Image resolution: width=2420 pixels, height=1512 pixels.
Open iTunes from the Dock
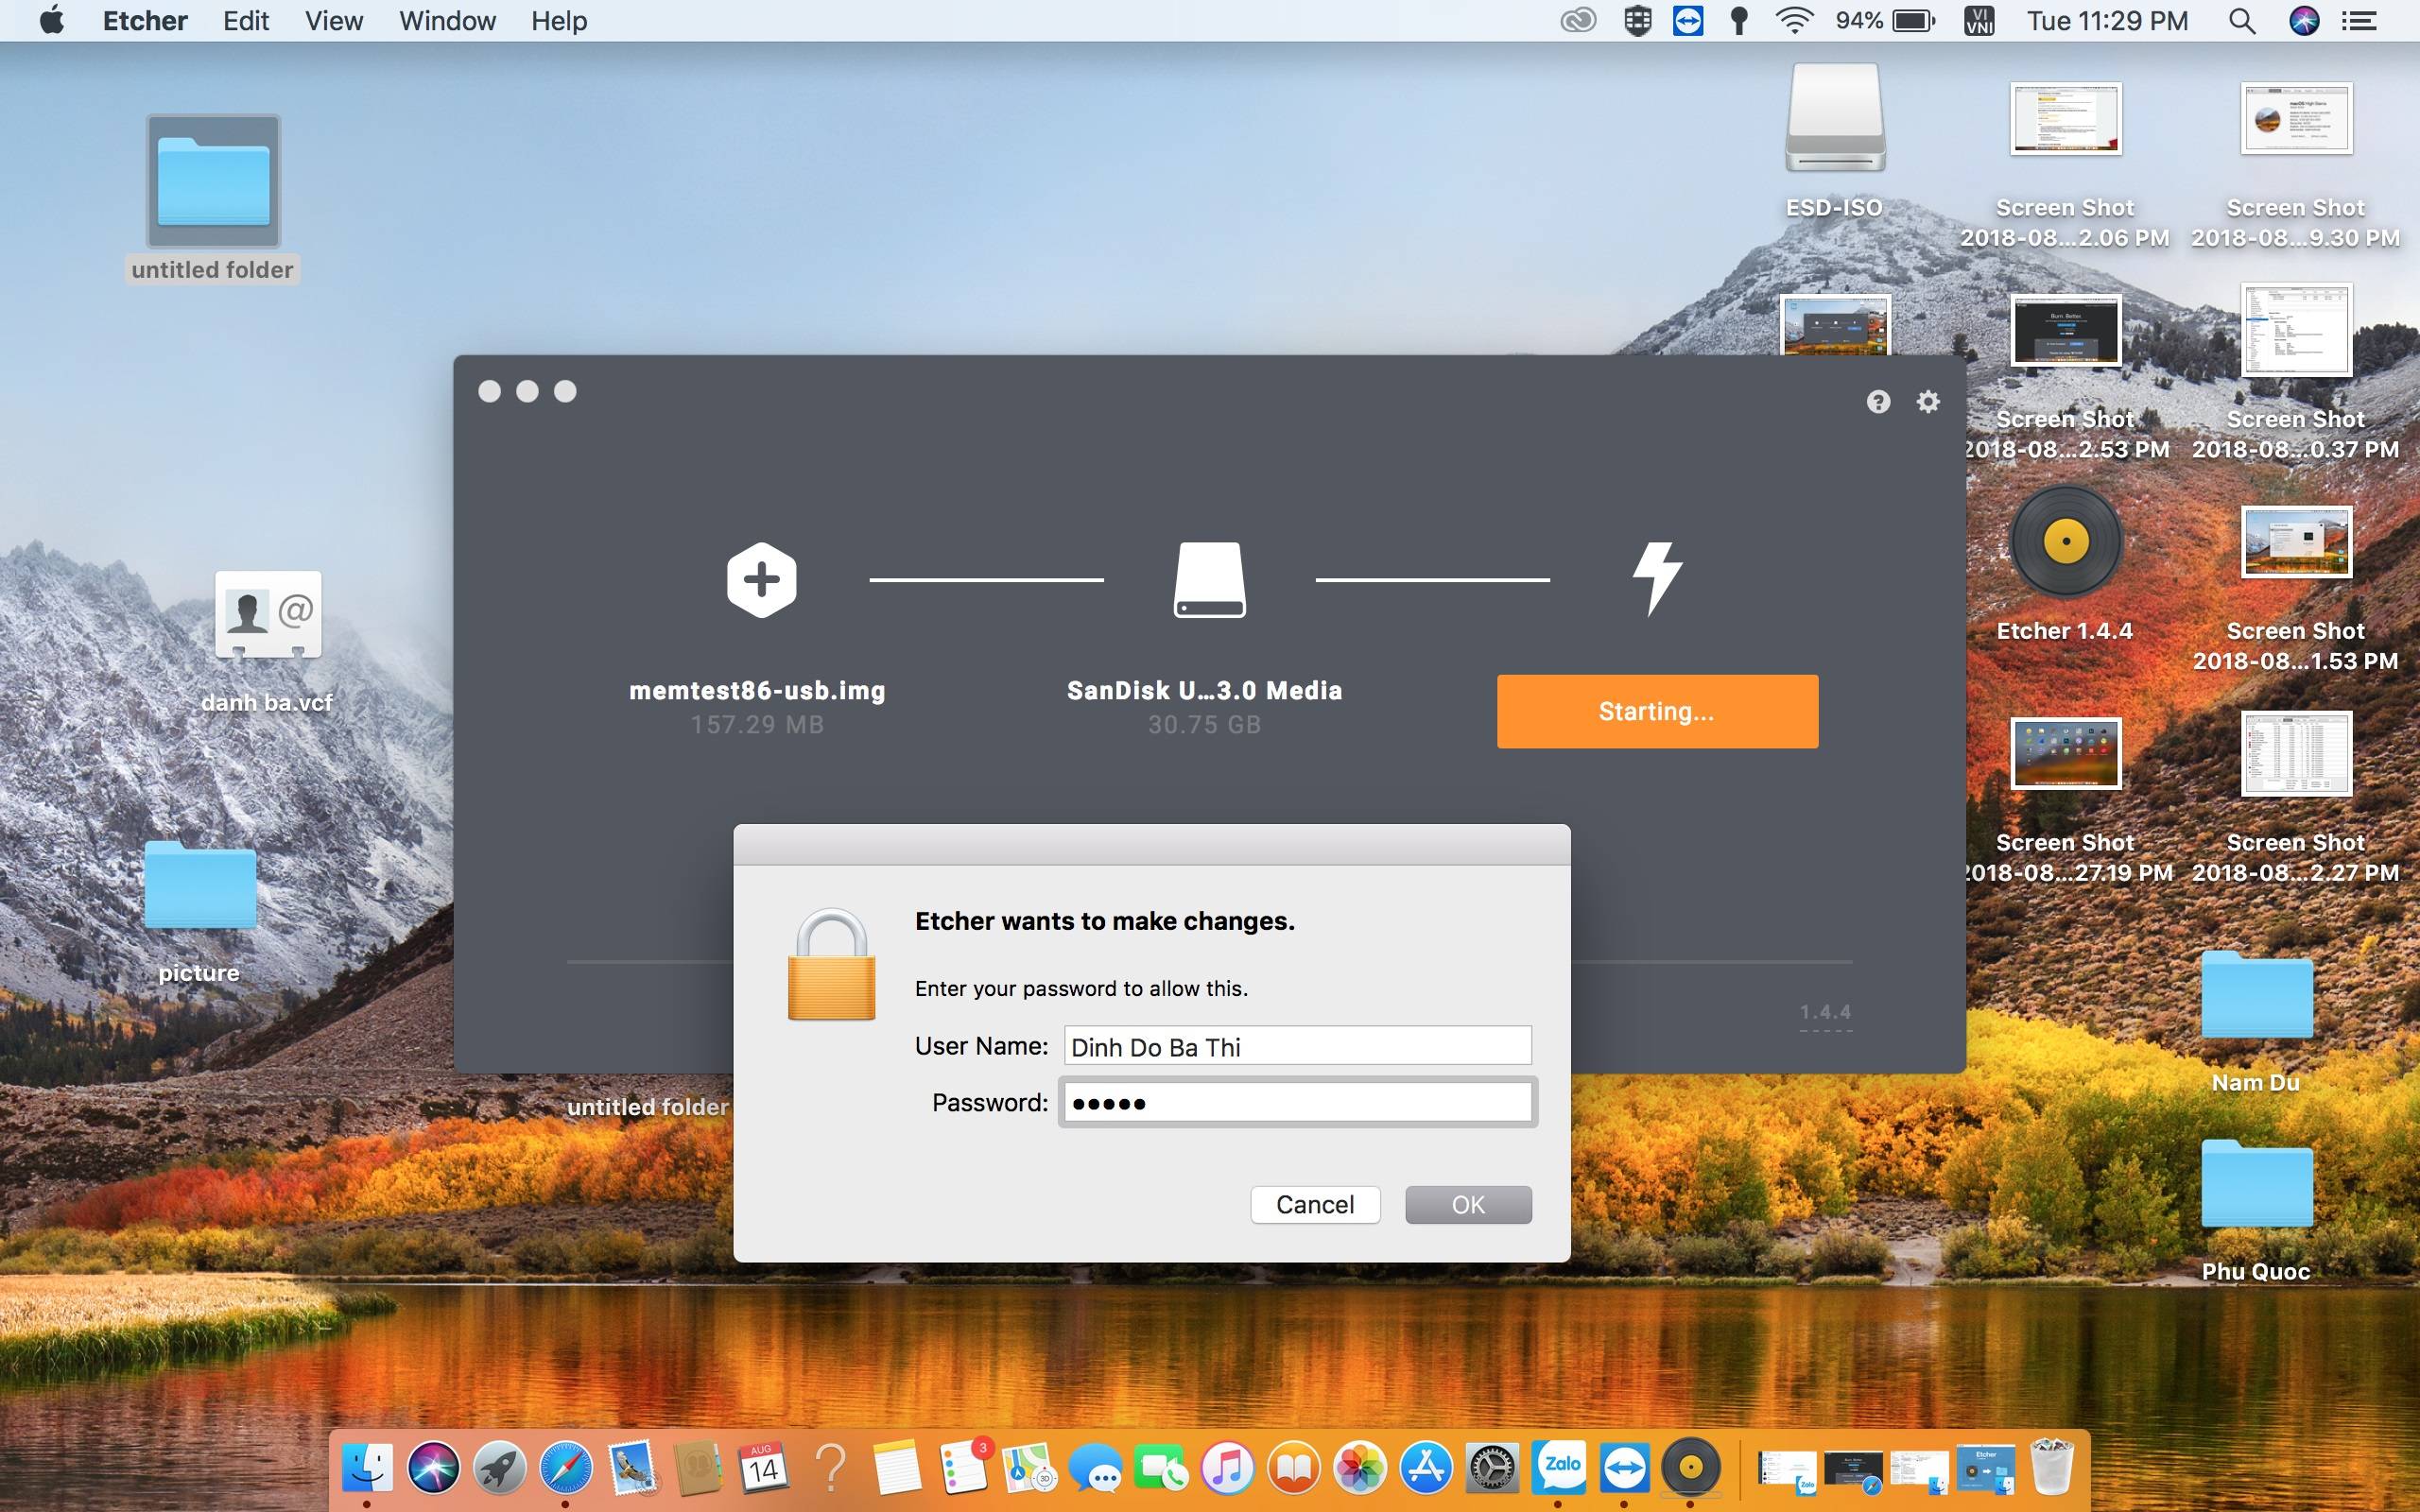(x=1228, y=1468)
